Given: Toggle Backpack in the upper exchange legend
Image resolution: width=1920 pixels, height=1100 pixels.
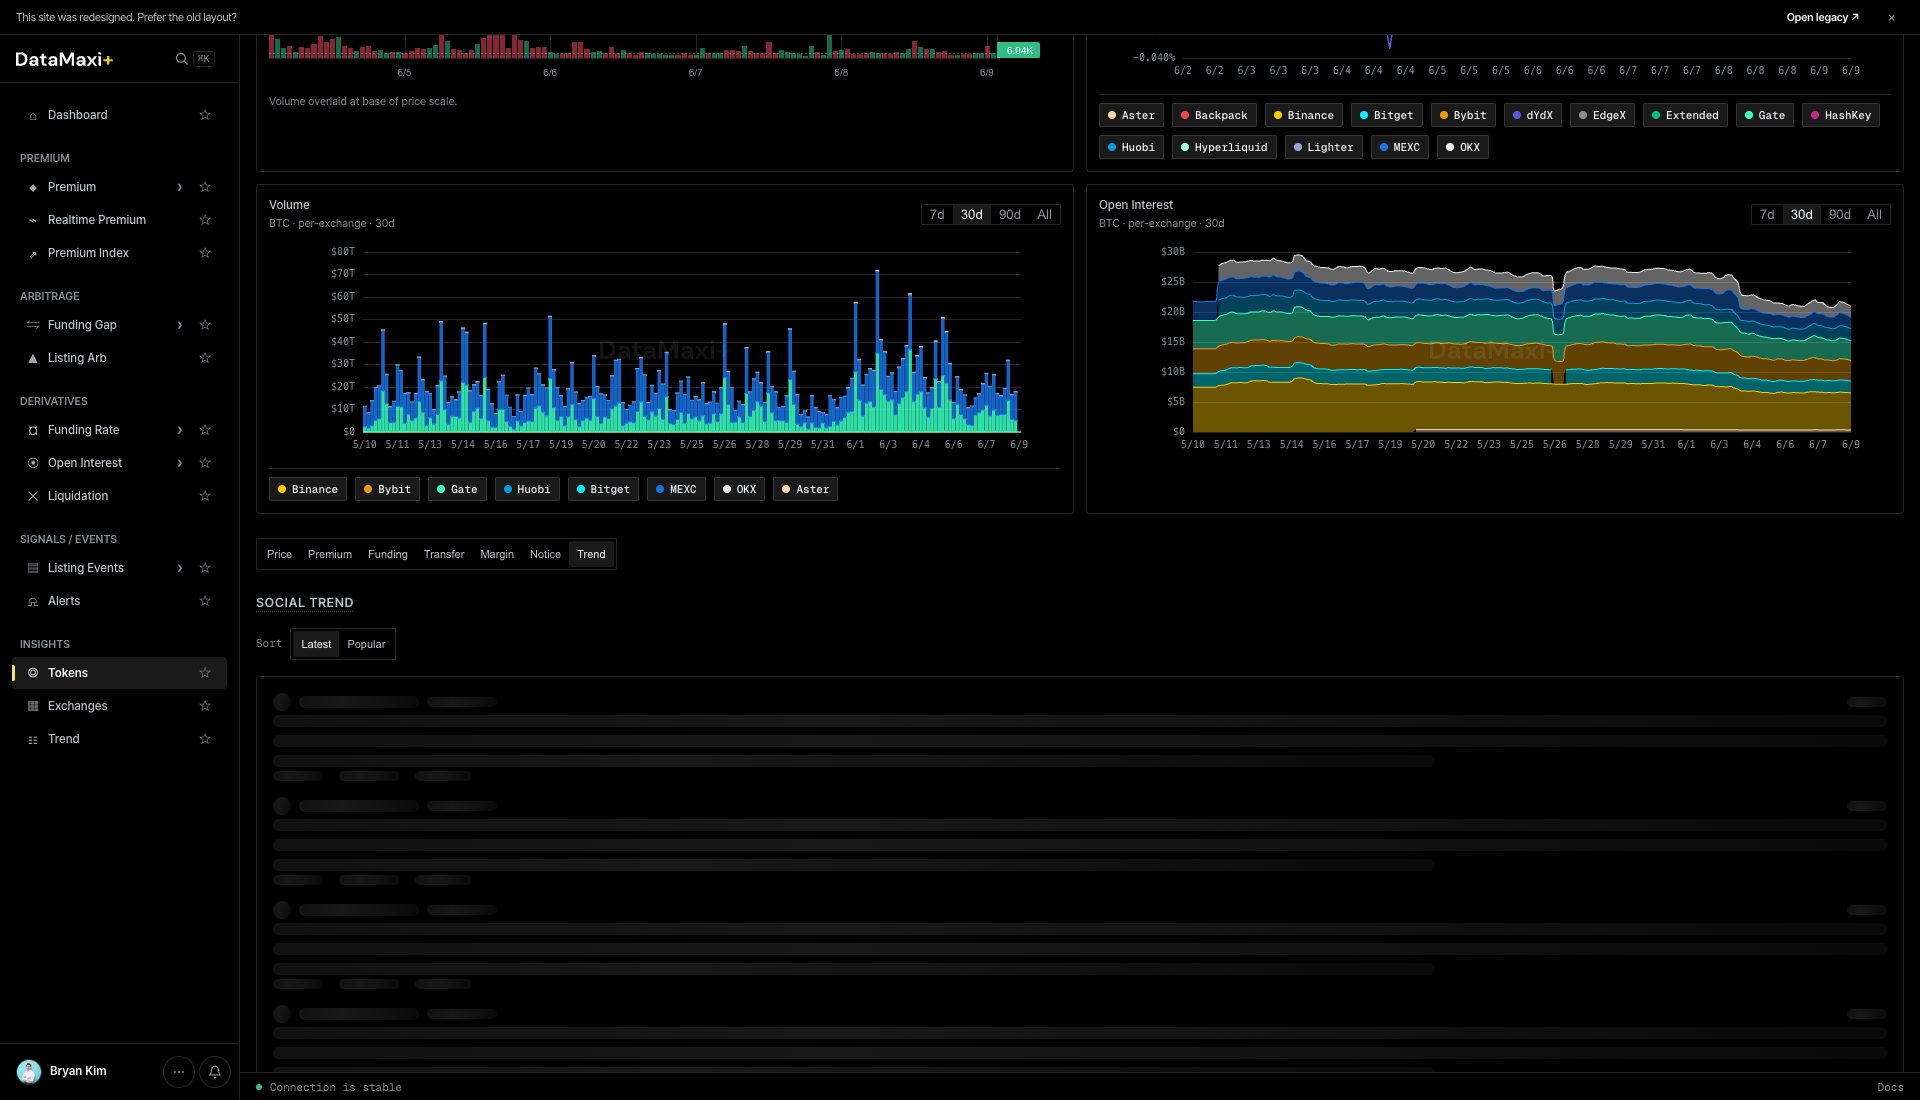Looking at the screenshot, I should [1214, 115].
